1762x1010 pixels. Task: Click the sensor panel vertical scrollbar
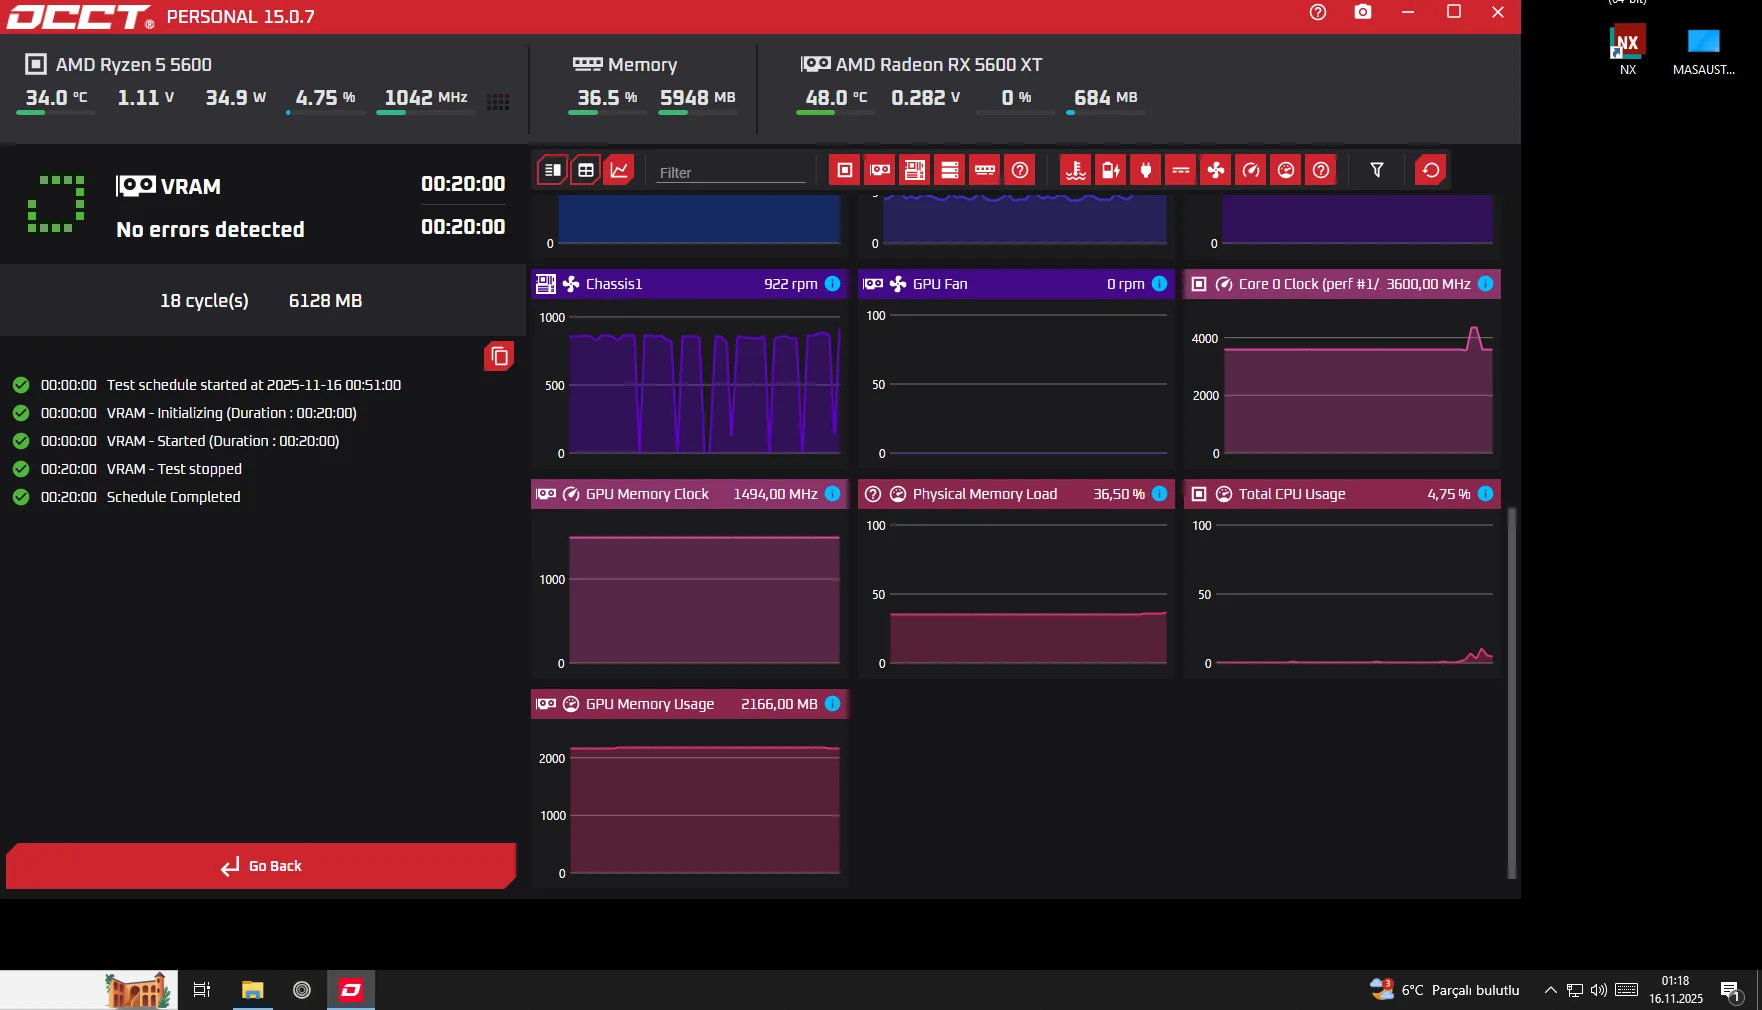pos(1511,690)
